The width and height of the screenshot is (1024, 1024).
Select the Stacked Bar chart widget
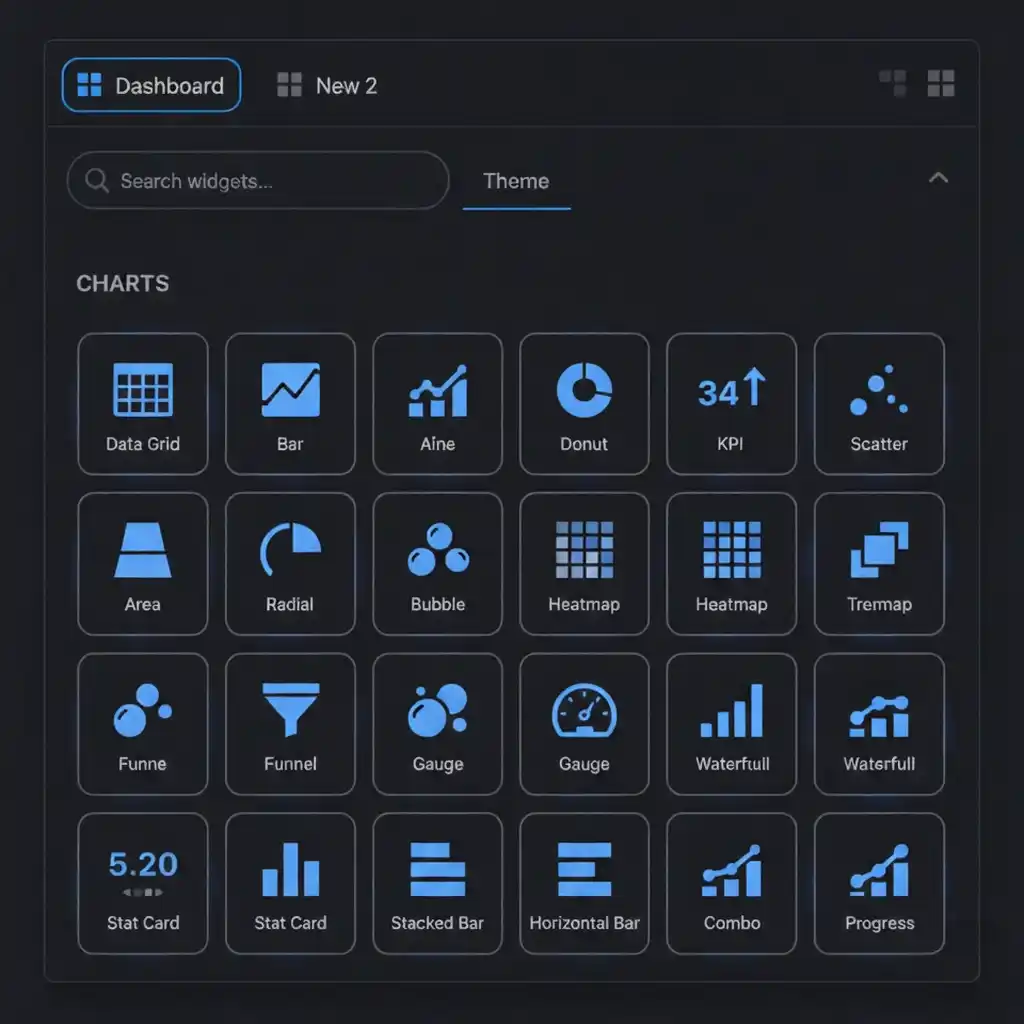[437, 882]
